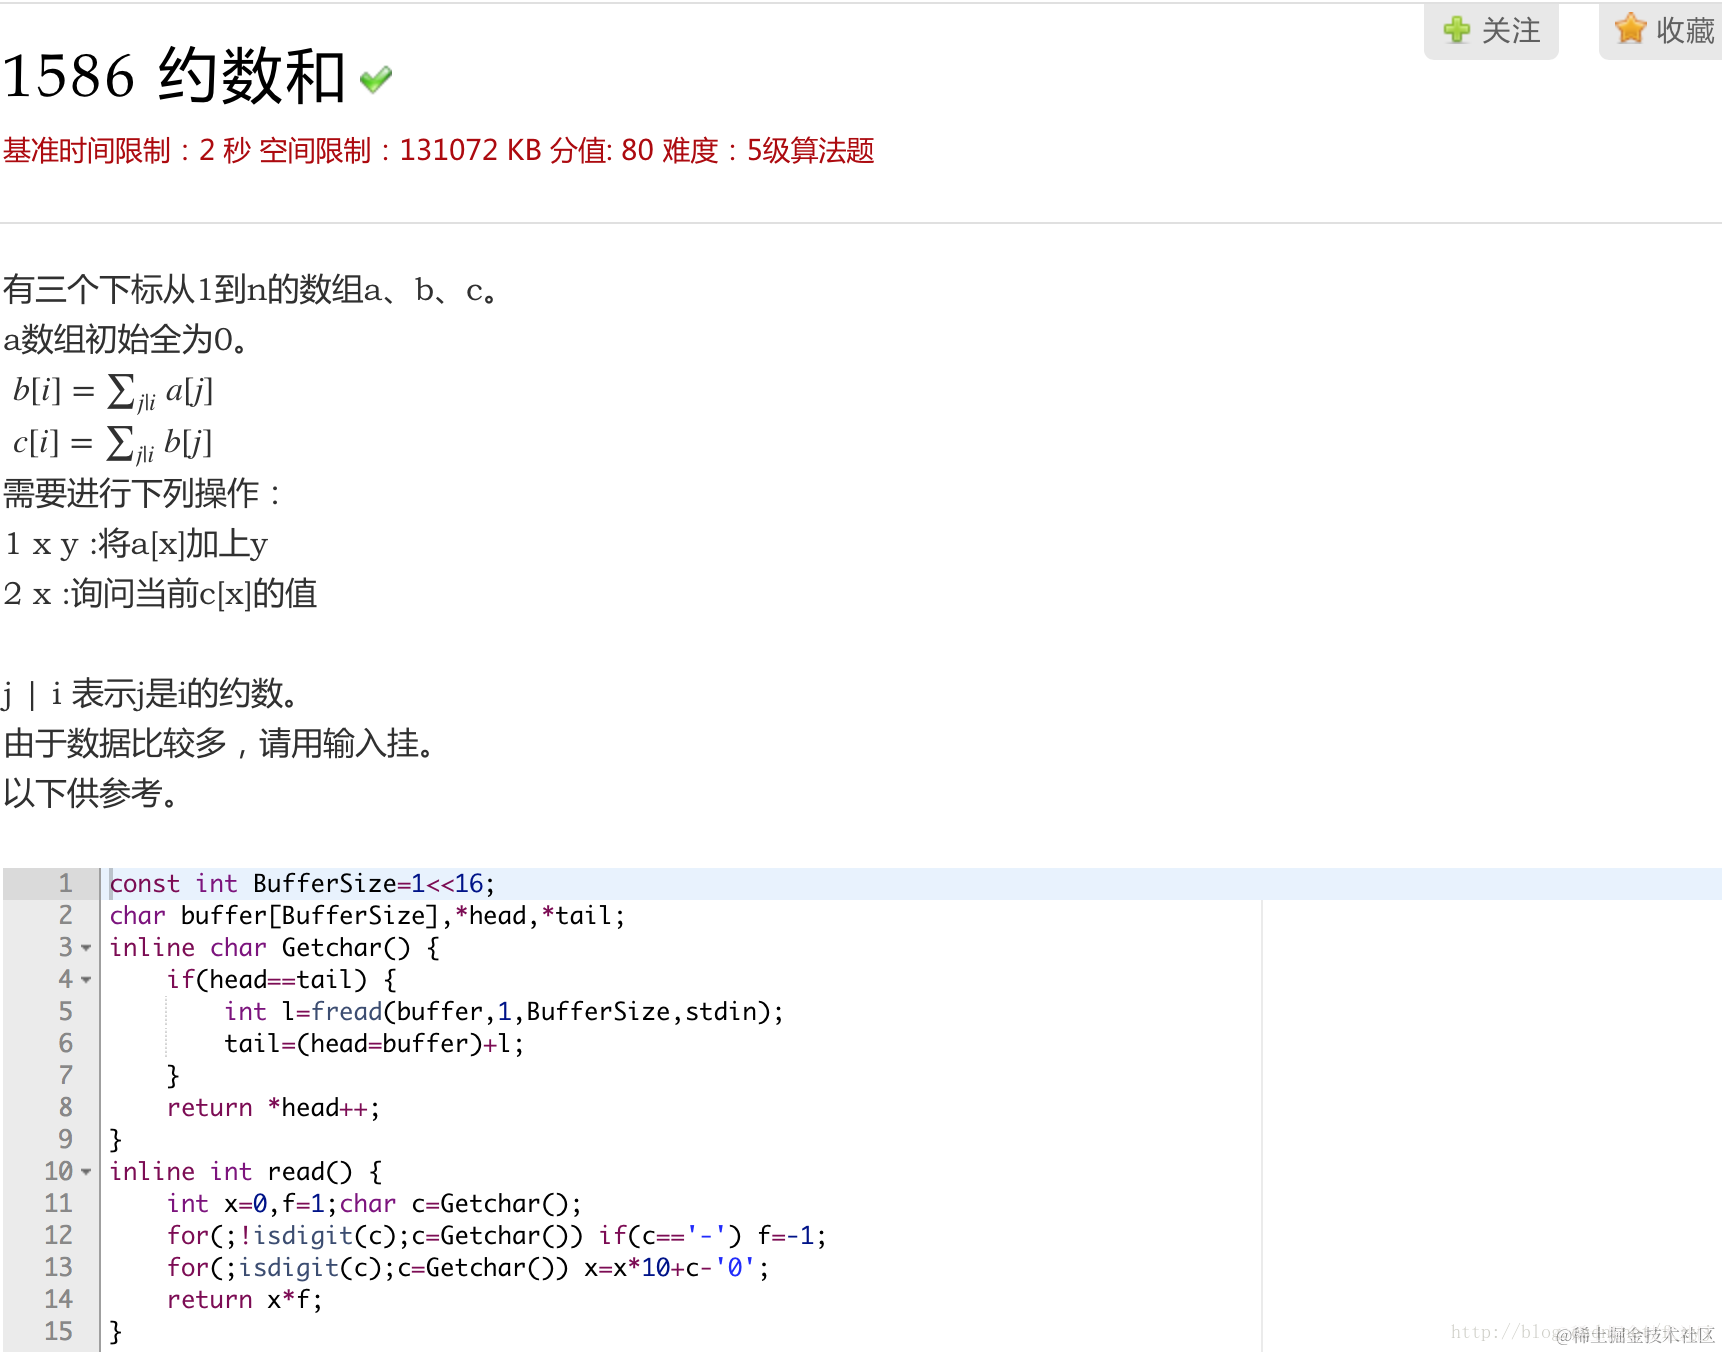Image resolution: width=1722 pixels, height=1352 pixels.
Task: Click code line 'int l=fread(buffer,1,BufferSize,stdin);'
Action: click(504, 1012)
